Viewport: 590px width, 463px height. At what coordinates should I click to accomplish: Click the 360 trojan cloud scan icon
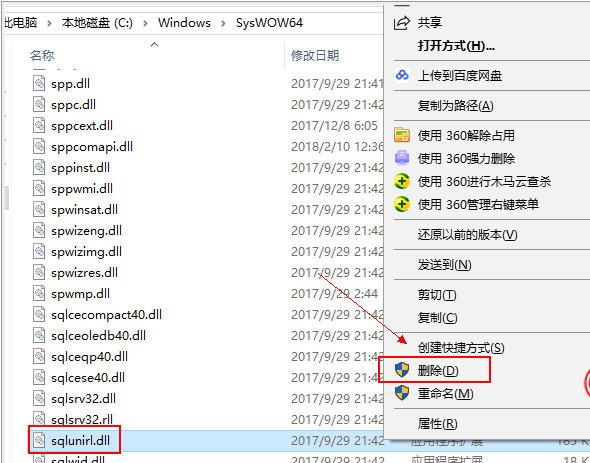[401, 181]
